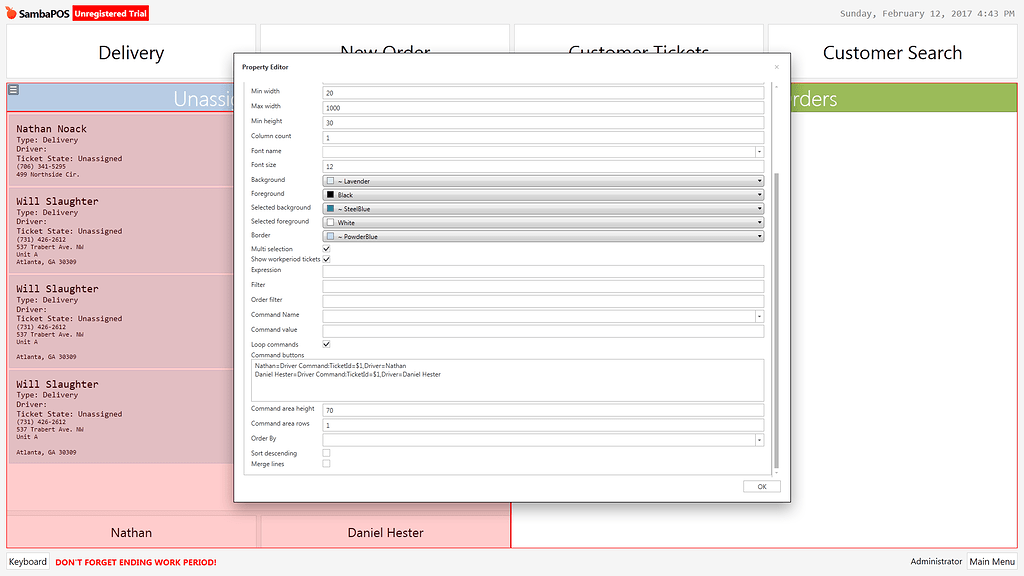Open the Background color dropdown showing Lavender

pos(757,179)
